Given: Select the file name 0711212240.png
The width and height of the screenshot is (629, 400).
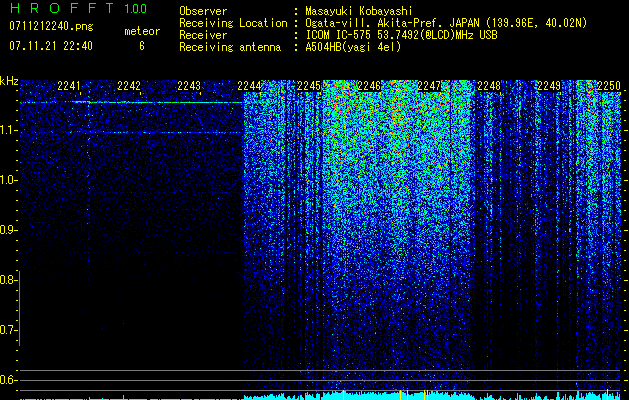Looking at the screenshot, I should point(51,26).
